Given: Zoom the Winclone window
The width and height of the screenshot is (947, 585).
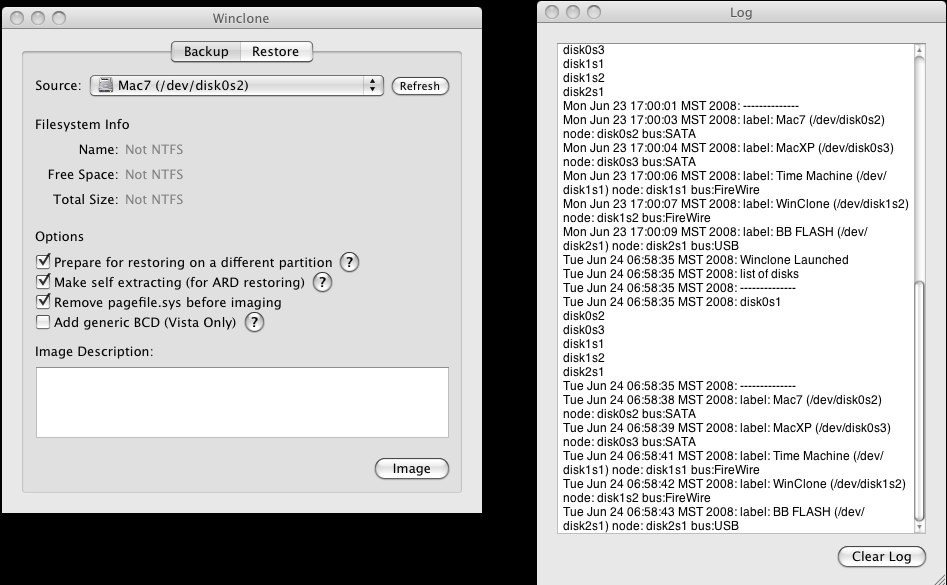Looking at the screenshot, I should [x=59, y=18].
